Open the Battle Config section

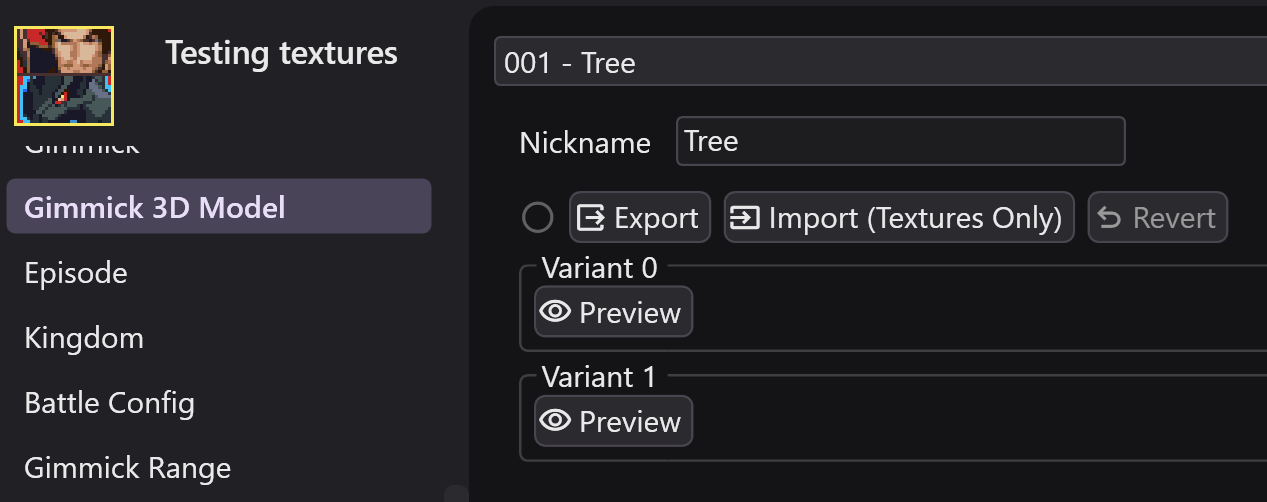(x=109, y=403)
